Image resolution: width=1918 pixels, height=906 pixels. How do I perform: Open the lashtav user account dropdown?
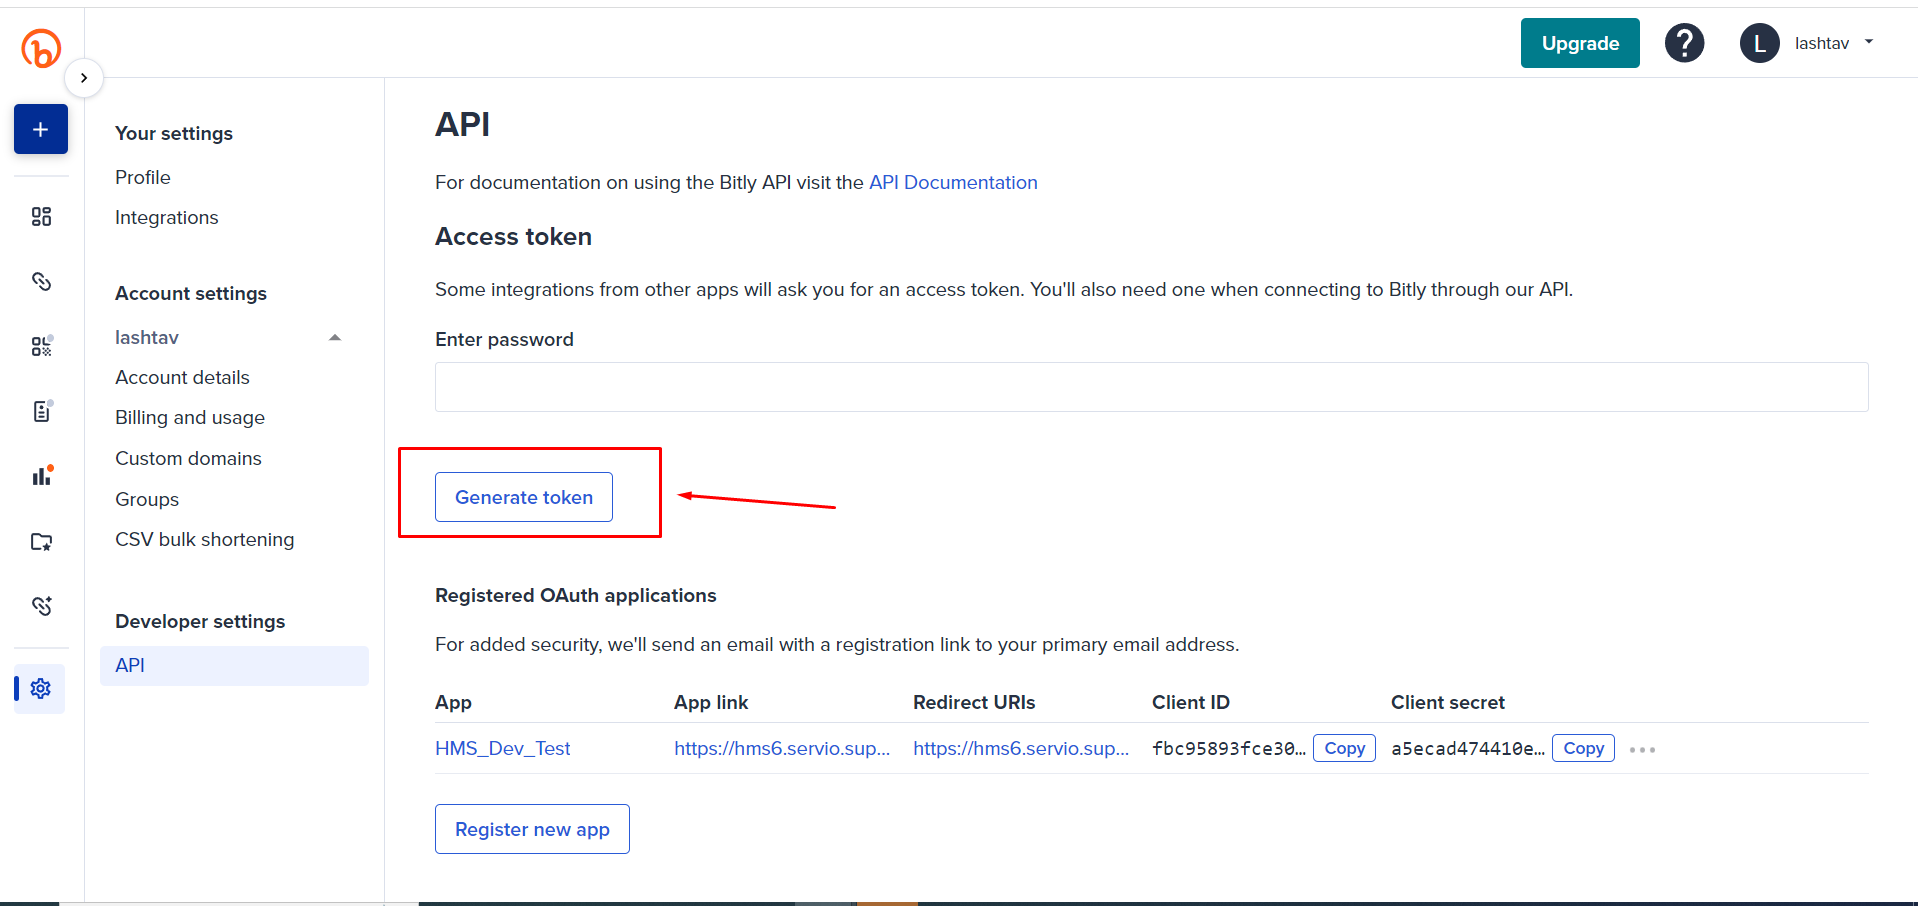pyautogui.click(x=1820, y=43)
